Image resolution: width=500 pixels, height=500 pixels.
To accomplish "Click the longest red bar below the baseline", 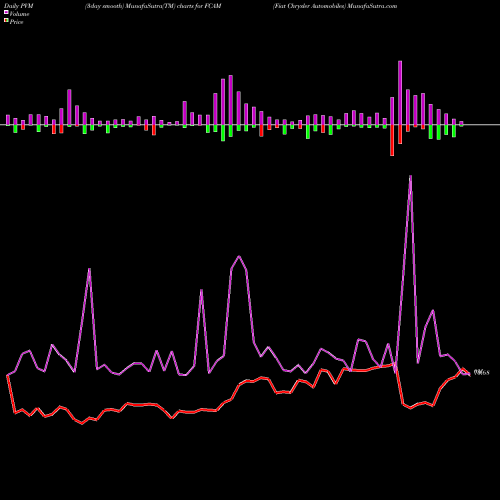I will (392, 140).
